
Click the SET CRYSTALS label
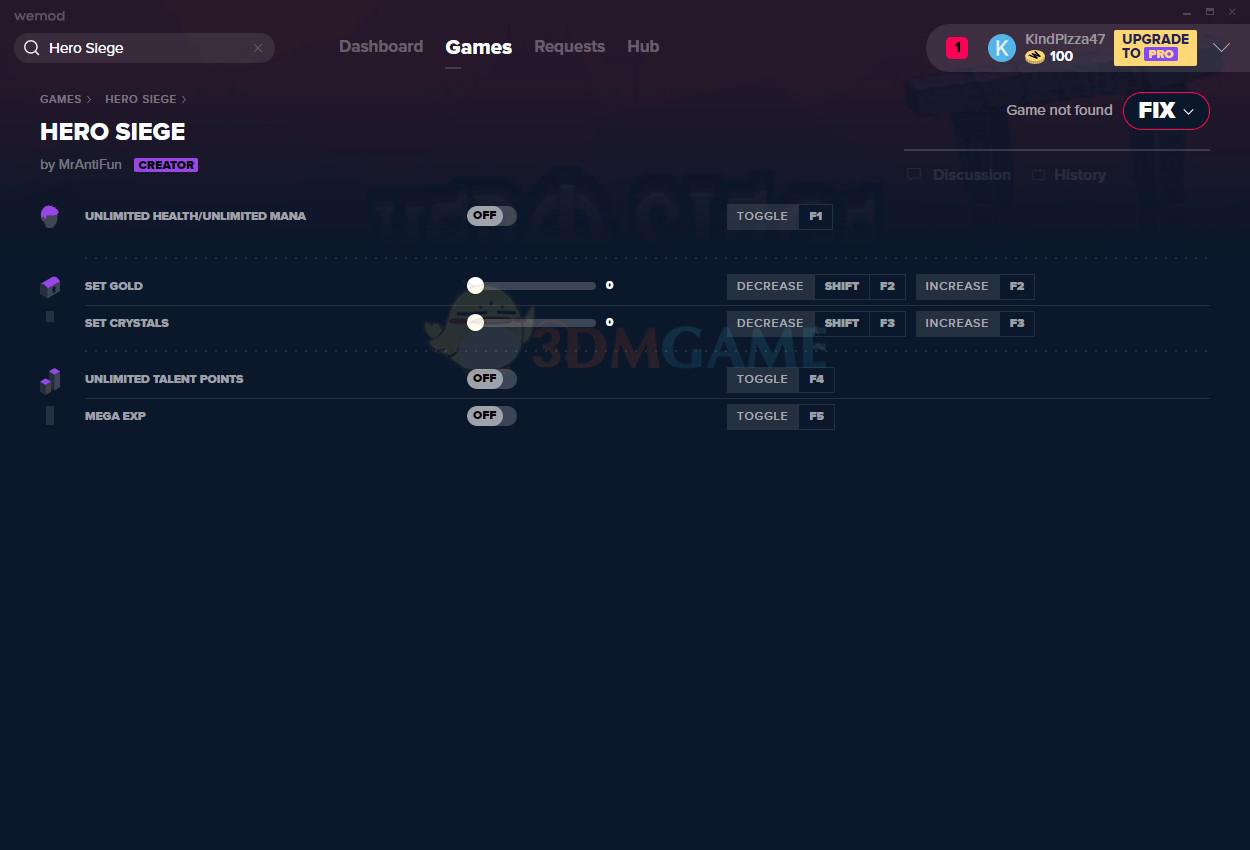point(127,323)
